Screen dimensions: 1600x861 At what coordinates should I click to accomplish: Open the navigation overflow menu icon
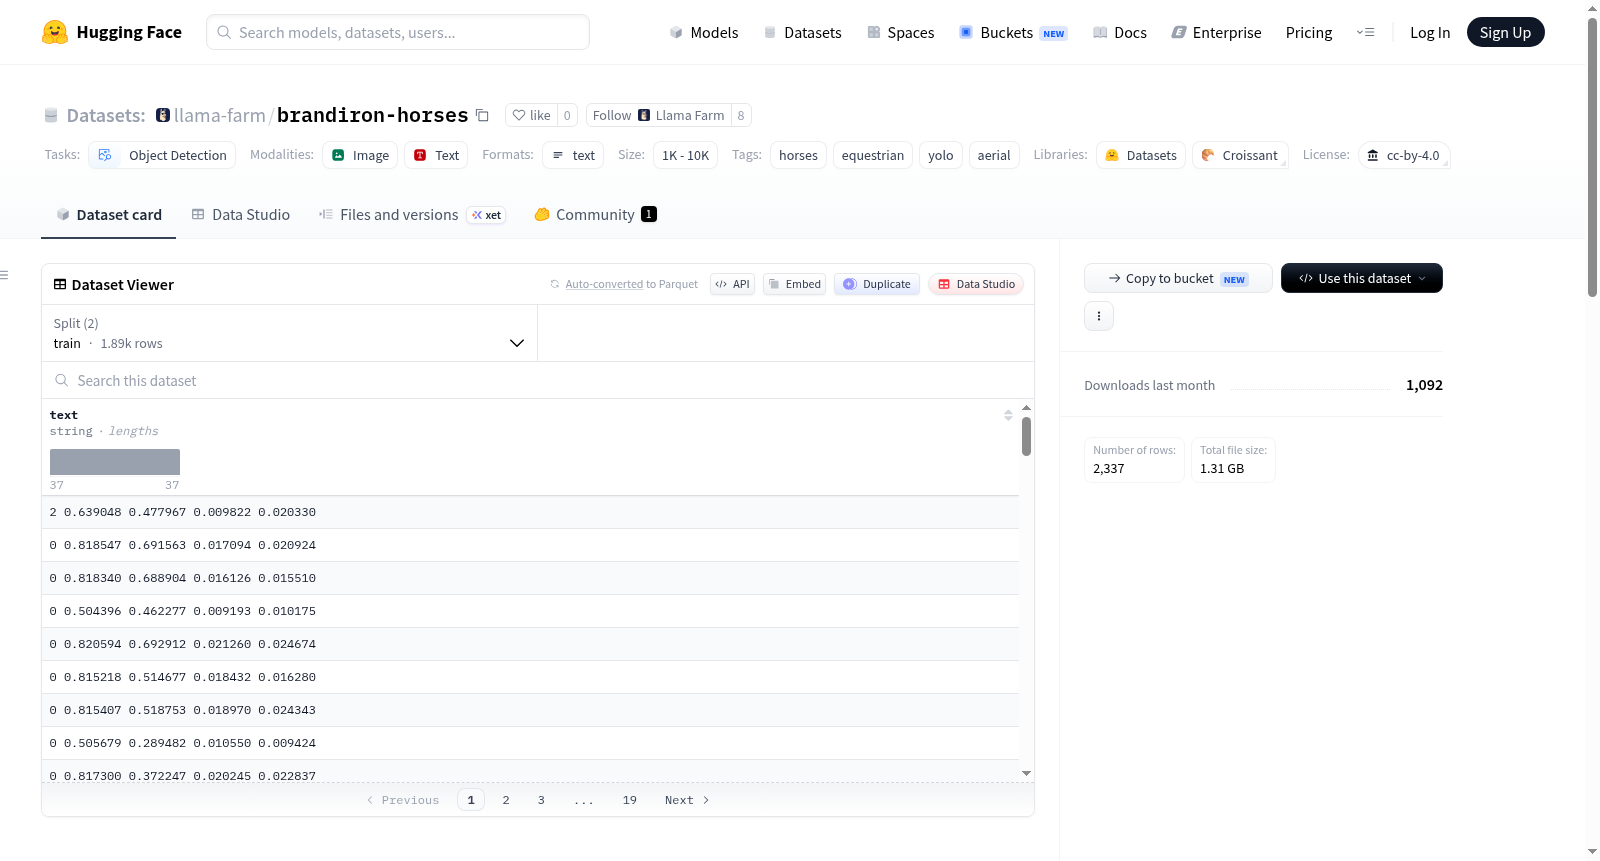pyautogui.click(x=1365, y=32)
